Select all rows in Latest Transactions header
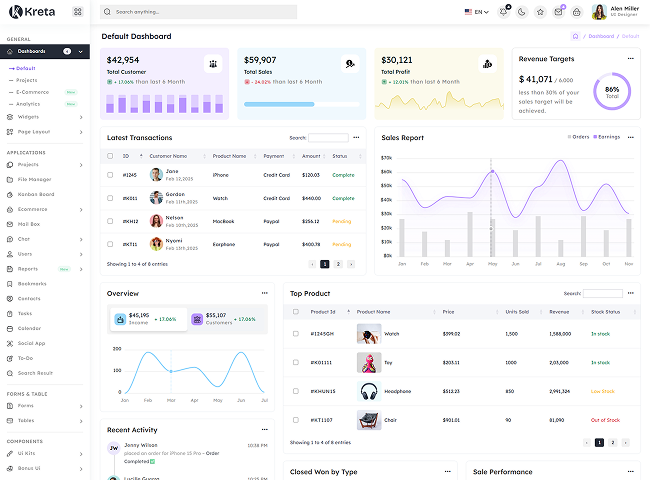650x480 pixels. coord(110,156)
